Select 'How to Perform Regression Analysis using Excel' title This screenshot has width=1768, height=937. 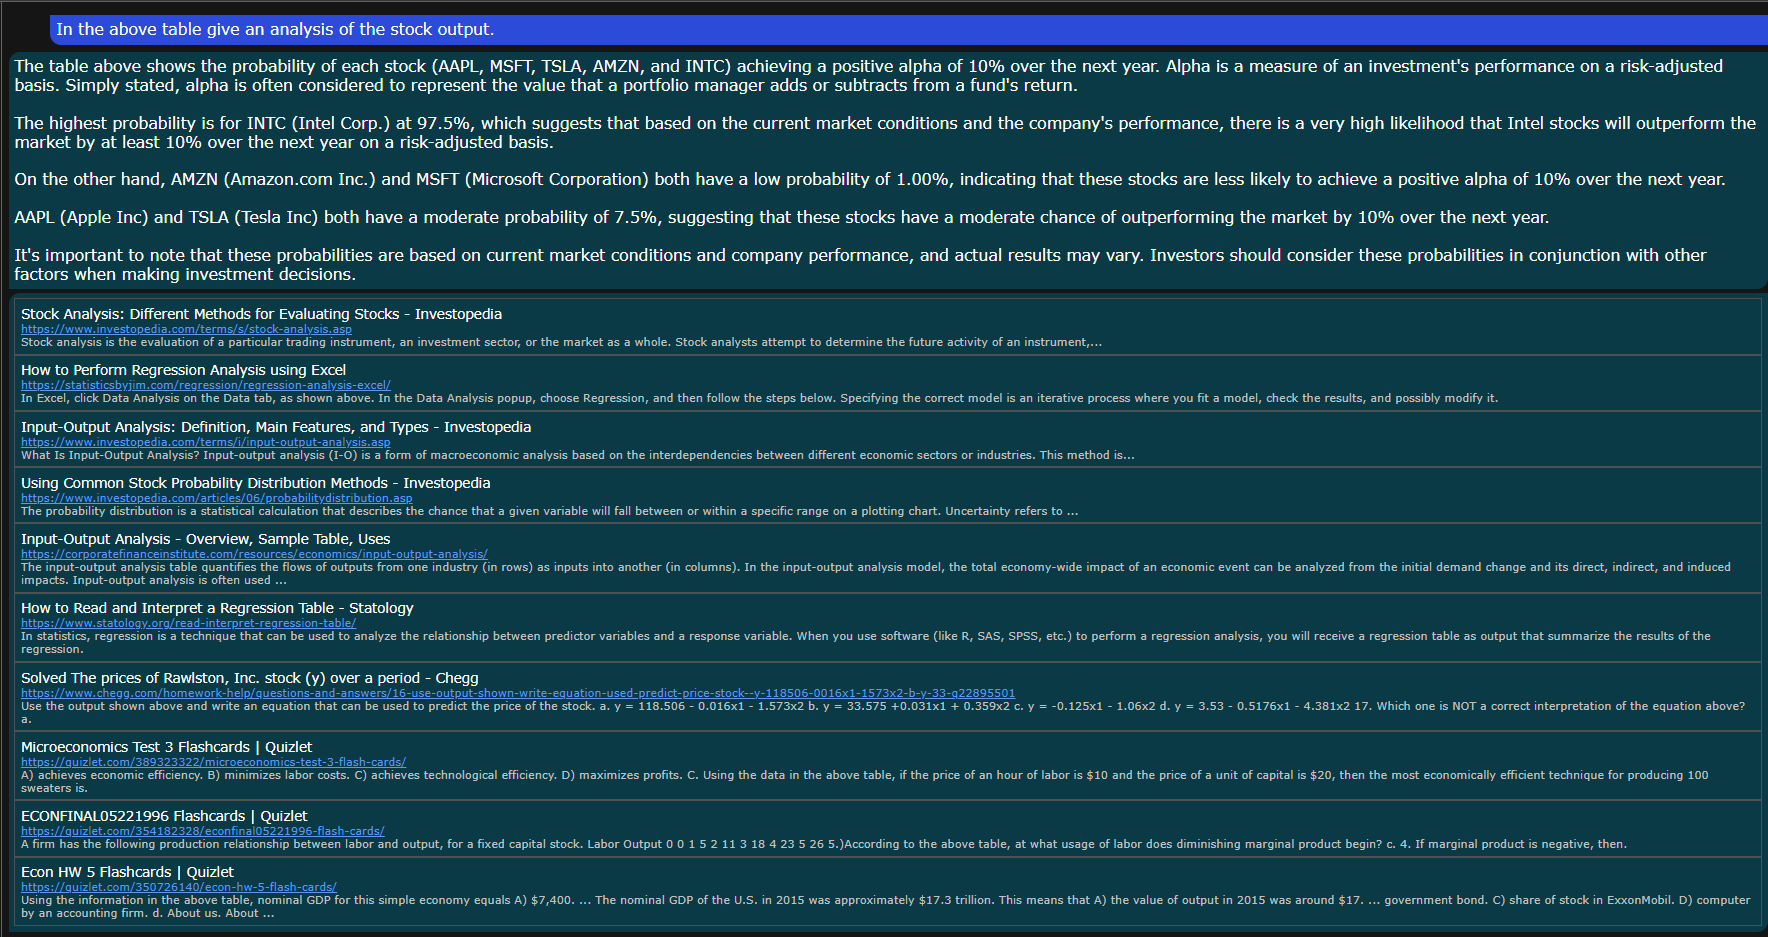183,370
